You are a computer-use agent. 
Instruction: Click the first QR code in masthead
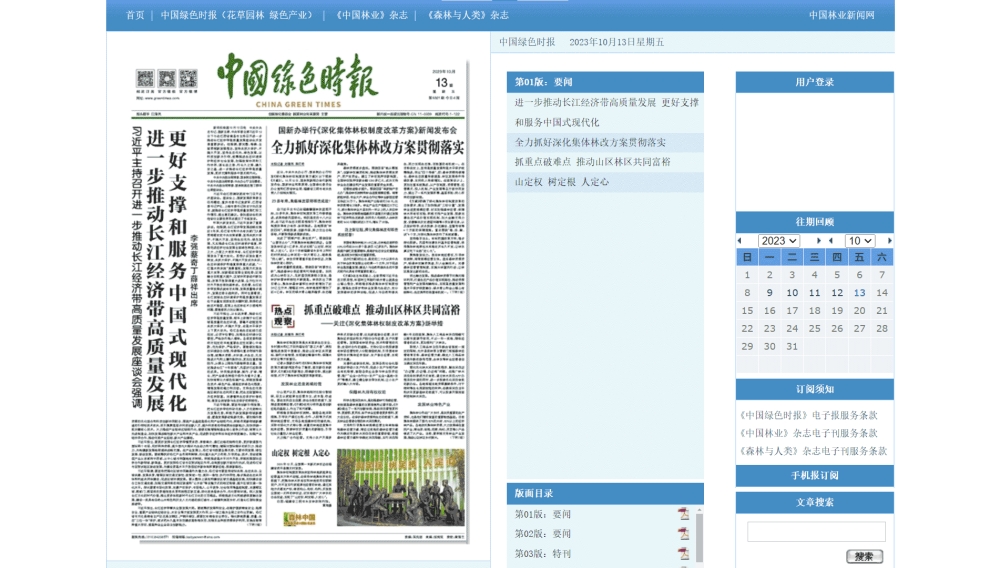tap(145, 78)
